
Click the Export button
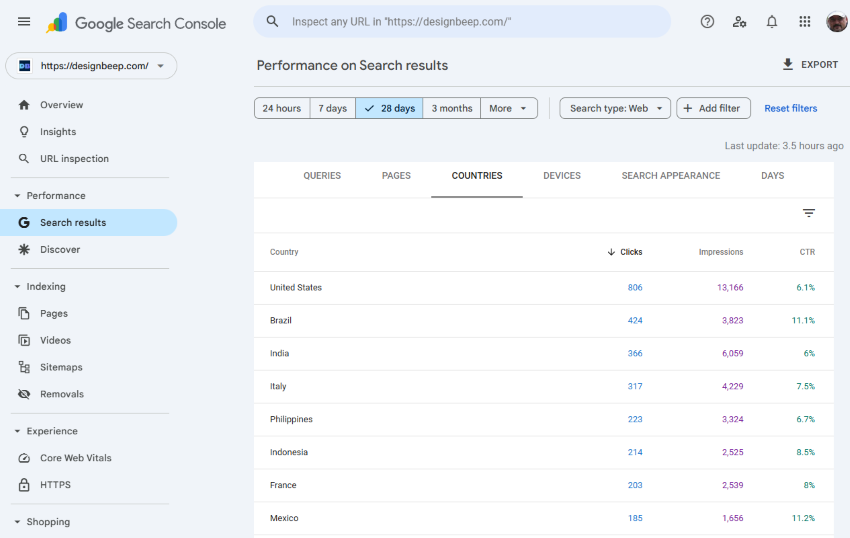coord(810,65)
